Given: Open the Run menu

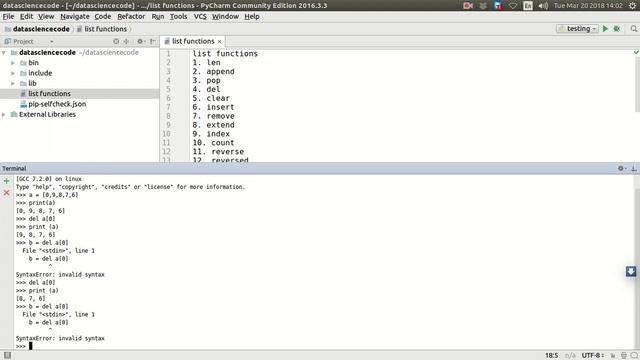Looking at the screenshot, I should click(x=158, y=16).
